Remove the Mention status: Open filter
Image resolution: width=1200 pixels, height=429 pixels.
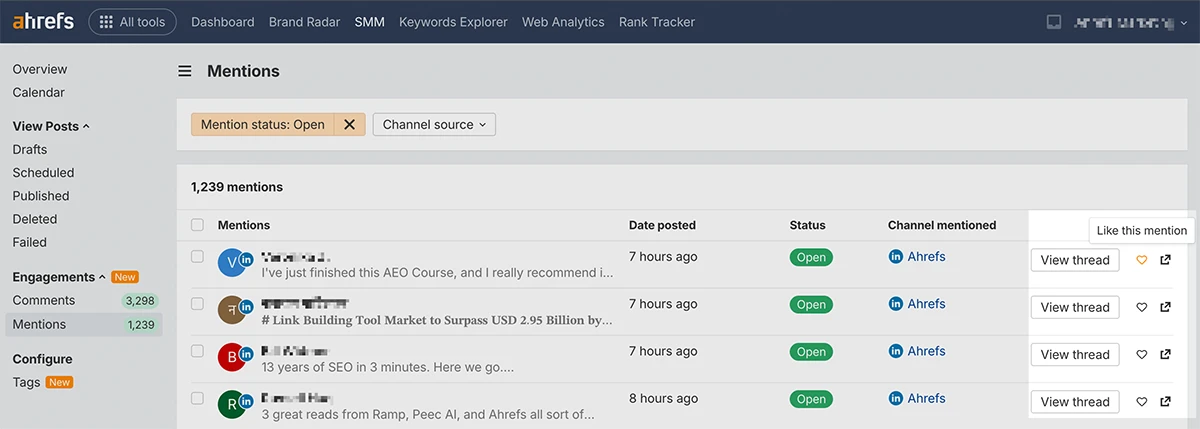[x=349, y=125]
